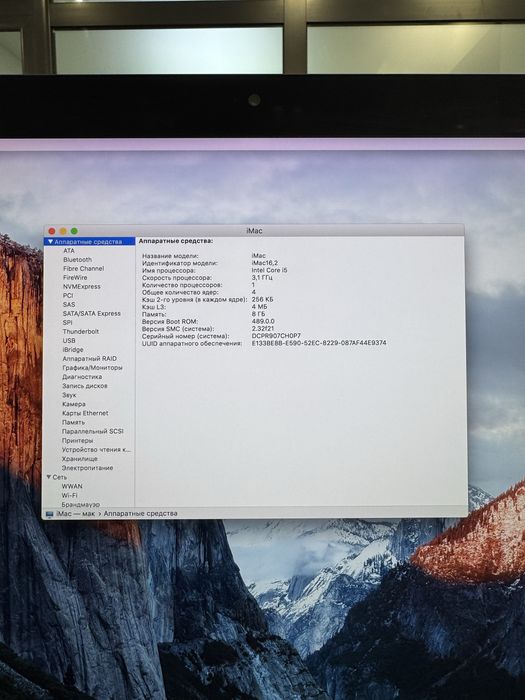Image resolution: width=525 pixels, height=700 pixels.
Task: Click the 8 ГБ memory value
Action: coord(258,314)
